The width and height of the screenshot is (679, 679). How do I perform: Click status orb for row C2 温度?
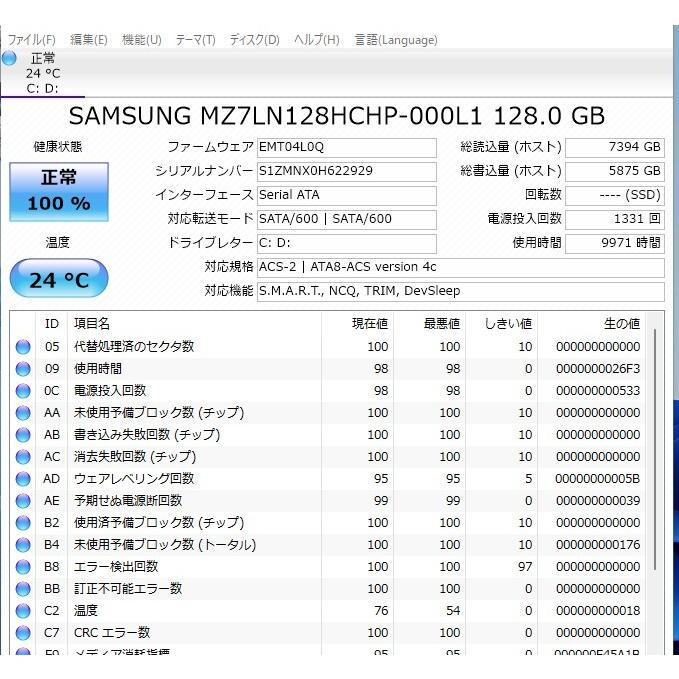coord(23,611)
